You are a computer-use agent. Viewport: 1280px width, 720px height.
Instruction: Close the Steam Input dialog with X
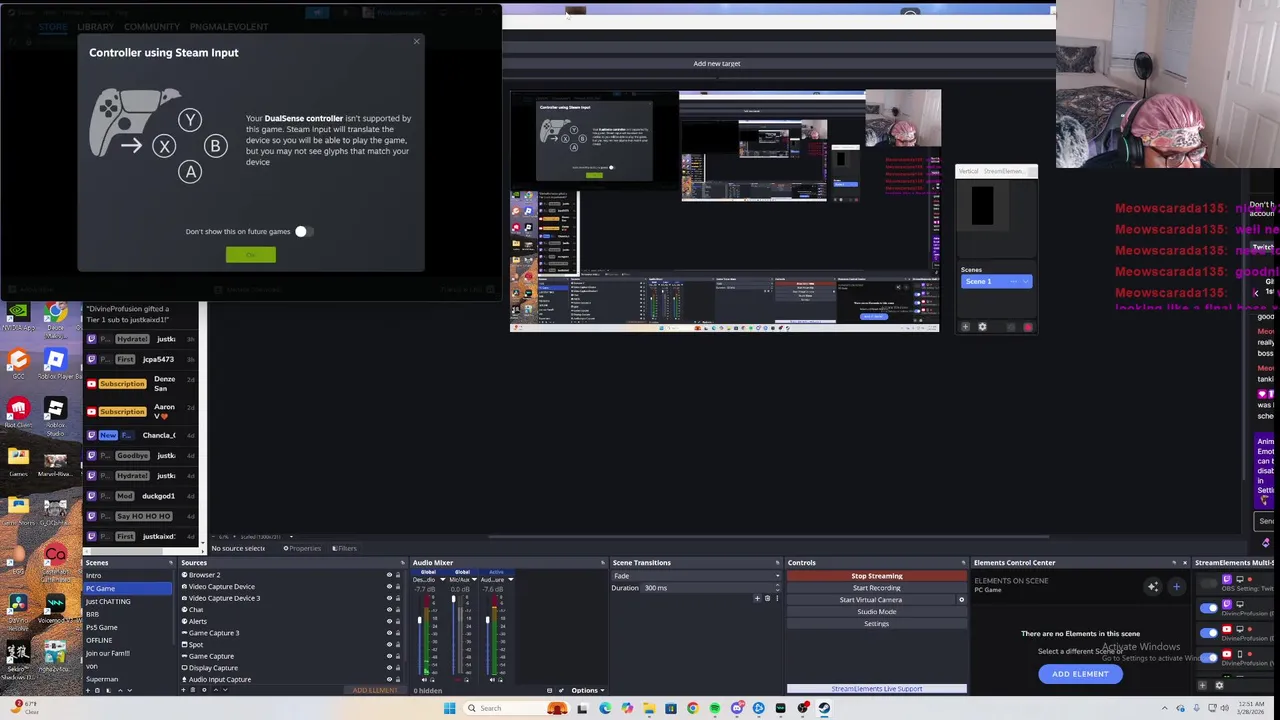(x=417, y=41)
